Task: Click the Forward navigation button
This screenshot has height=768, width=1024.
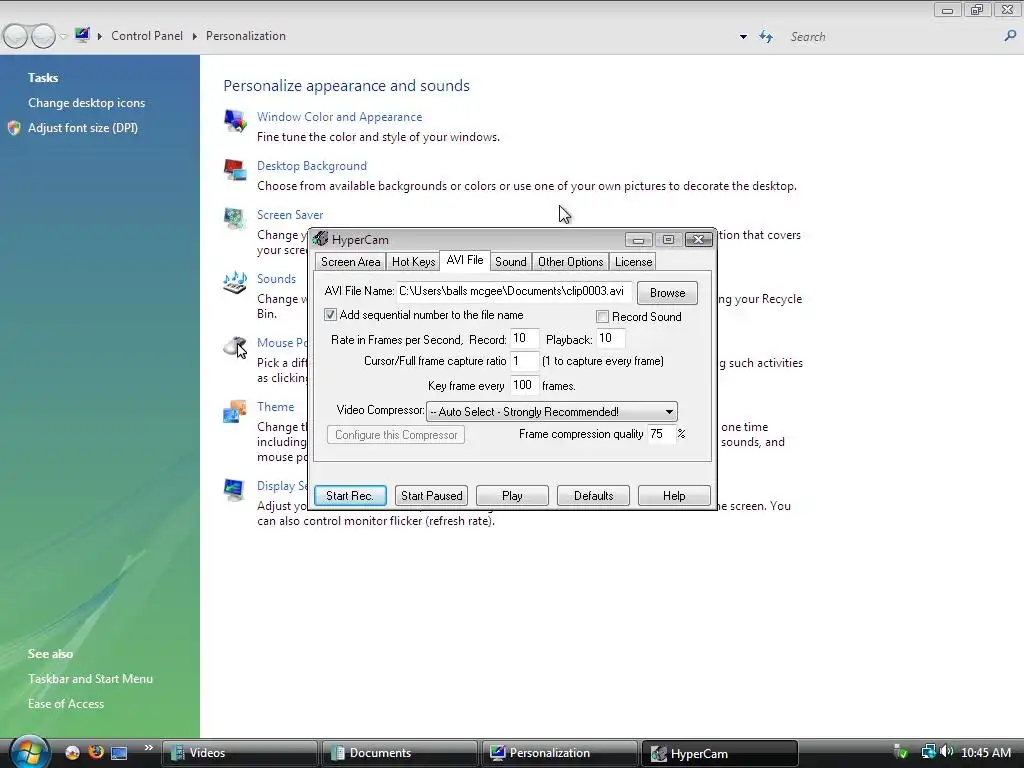Action: pos(44,36)
